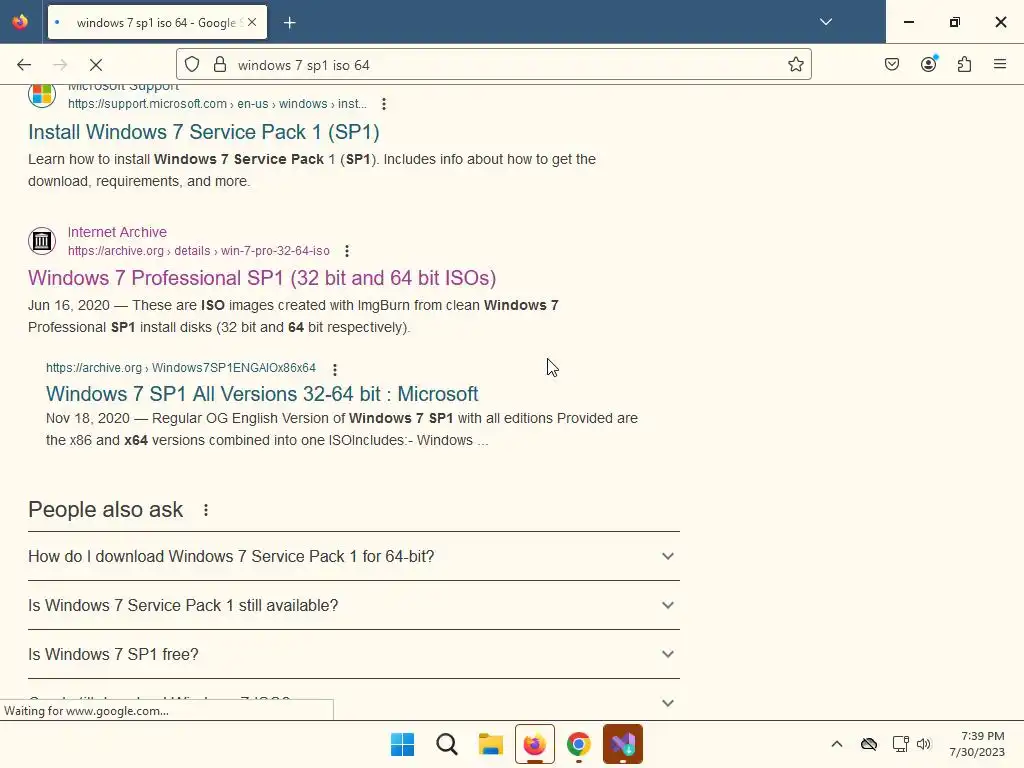The width and height of the screenshot is (1024, 768).
Task: Click the archive.org win-7-pro-32-64-iso URL
Action: 199,251
